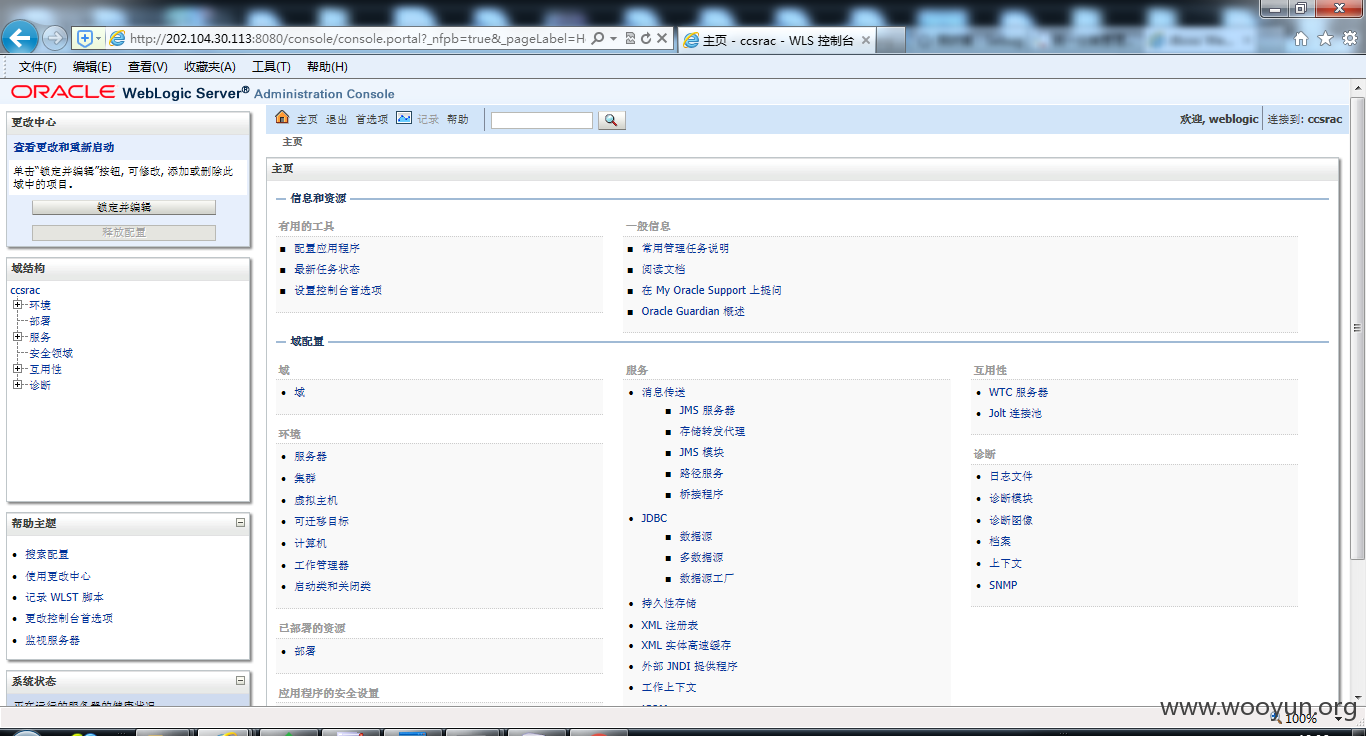The width and height of the screenshot is (1366, 736).
Task: Open 最新任务状态 link
Action: (327, 269)
